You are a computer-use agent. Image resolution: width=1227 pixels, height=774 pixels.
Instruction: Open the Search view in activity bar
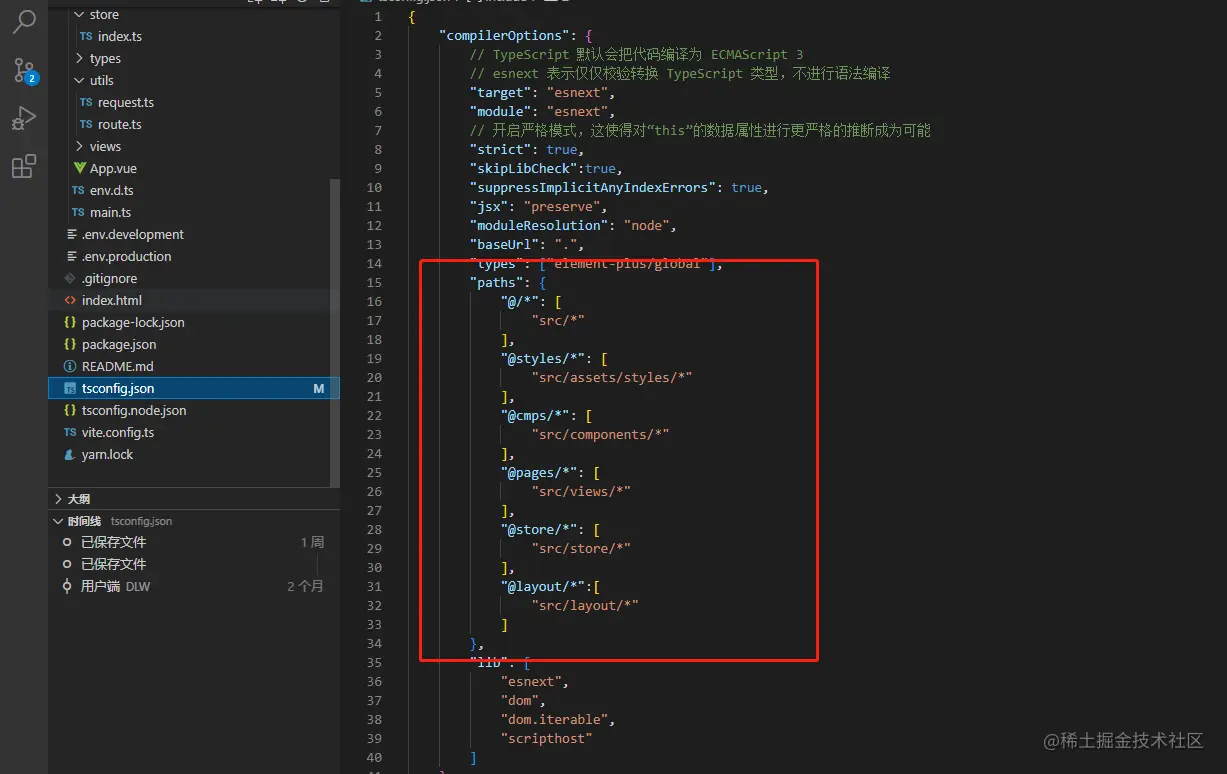24,21
